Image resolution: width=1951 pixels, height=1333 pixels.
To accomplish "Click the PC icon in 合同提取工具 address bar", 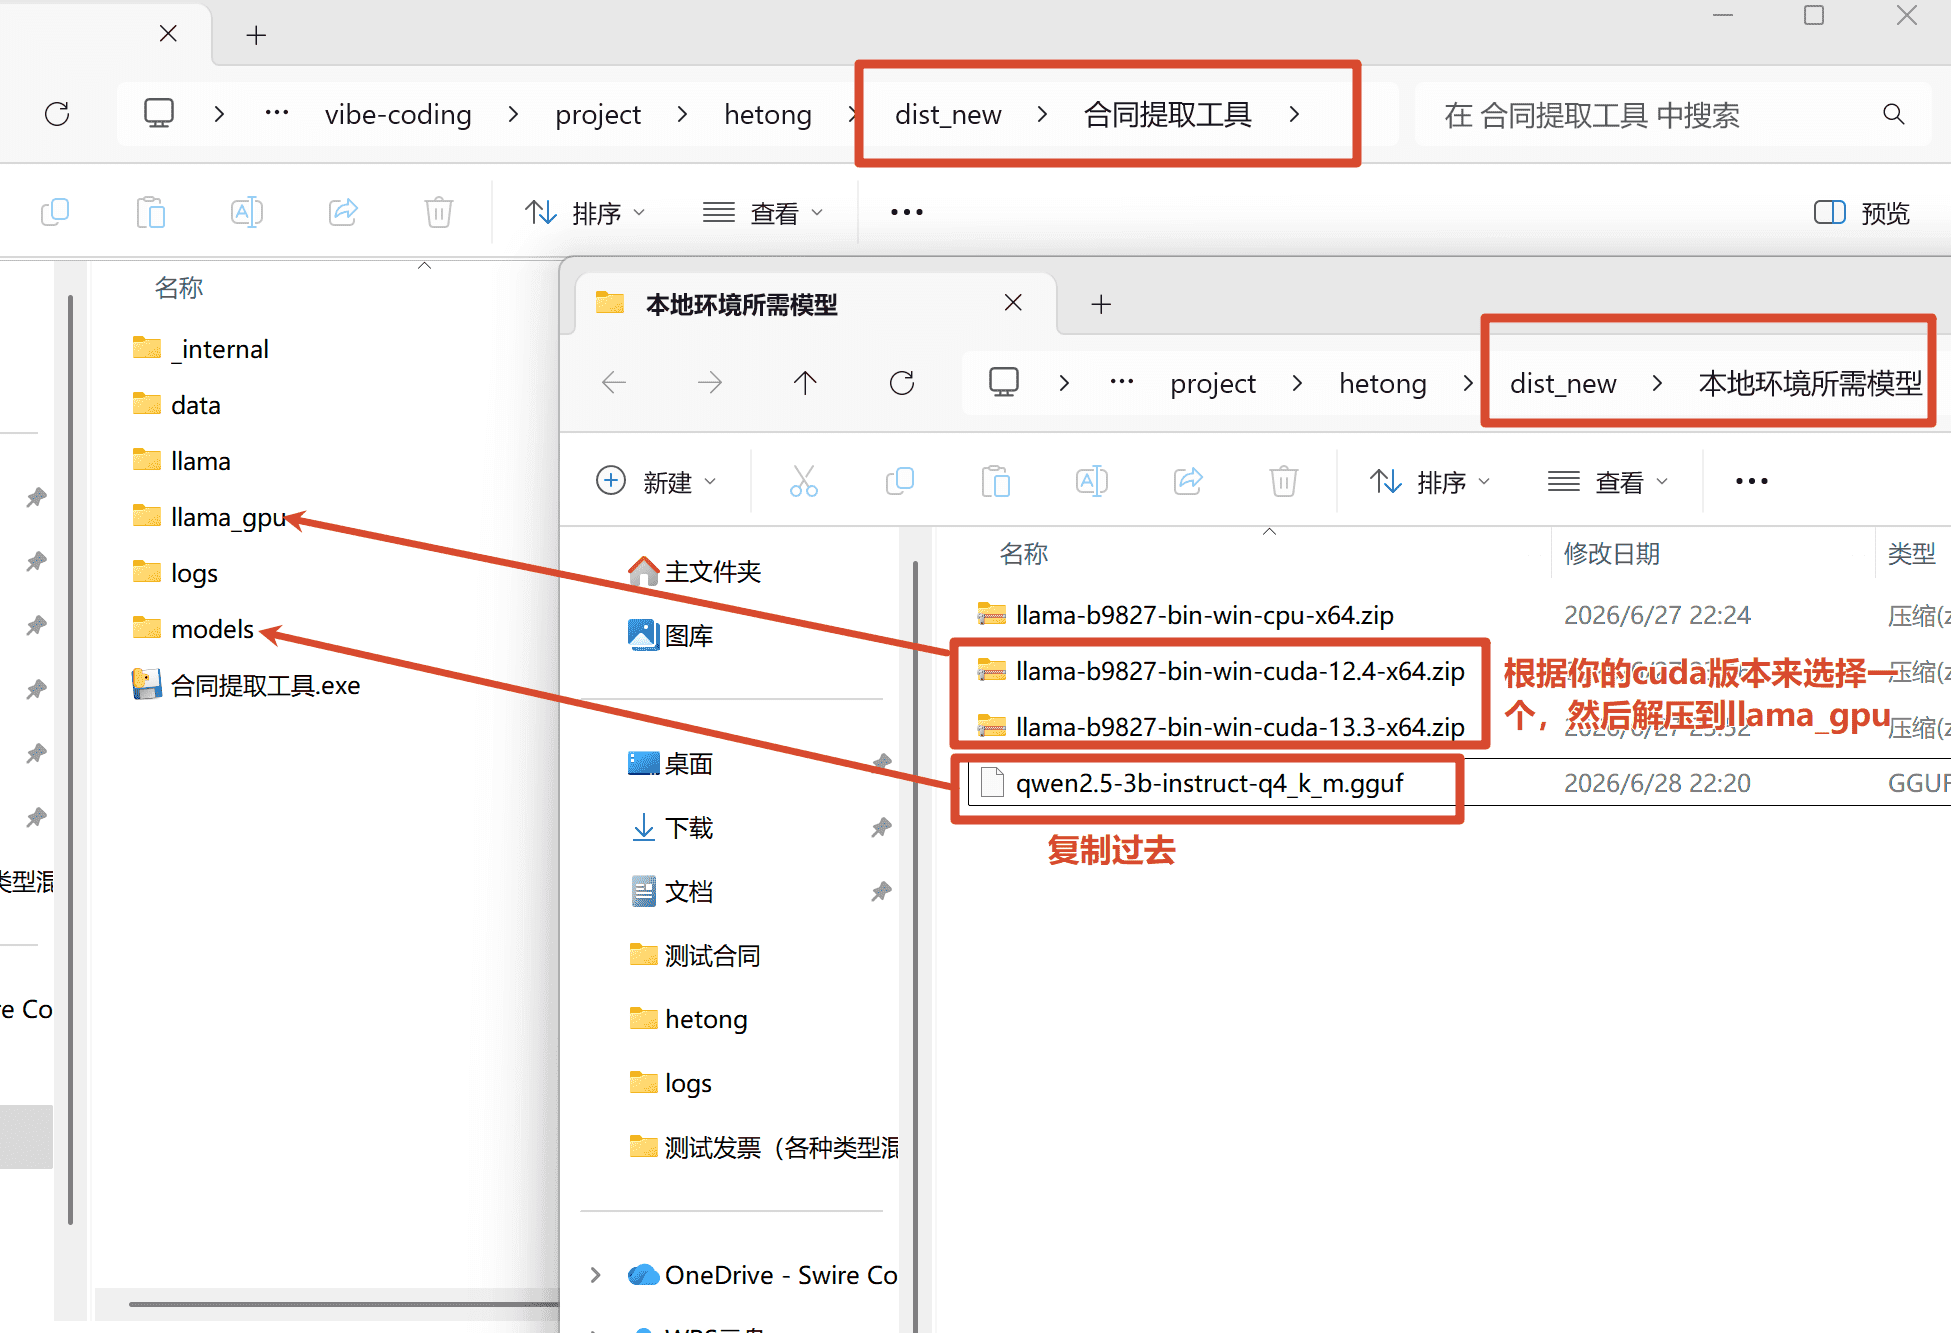I will pyautogui.click(x=159, y=113).
